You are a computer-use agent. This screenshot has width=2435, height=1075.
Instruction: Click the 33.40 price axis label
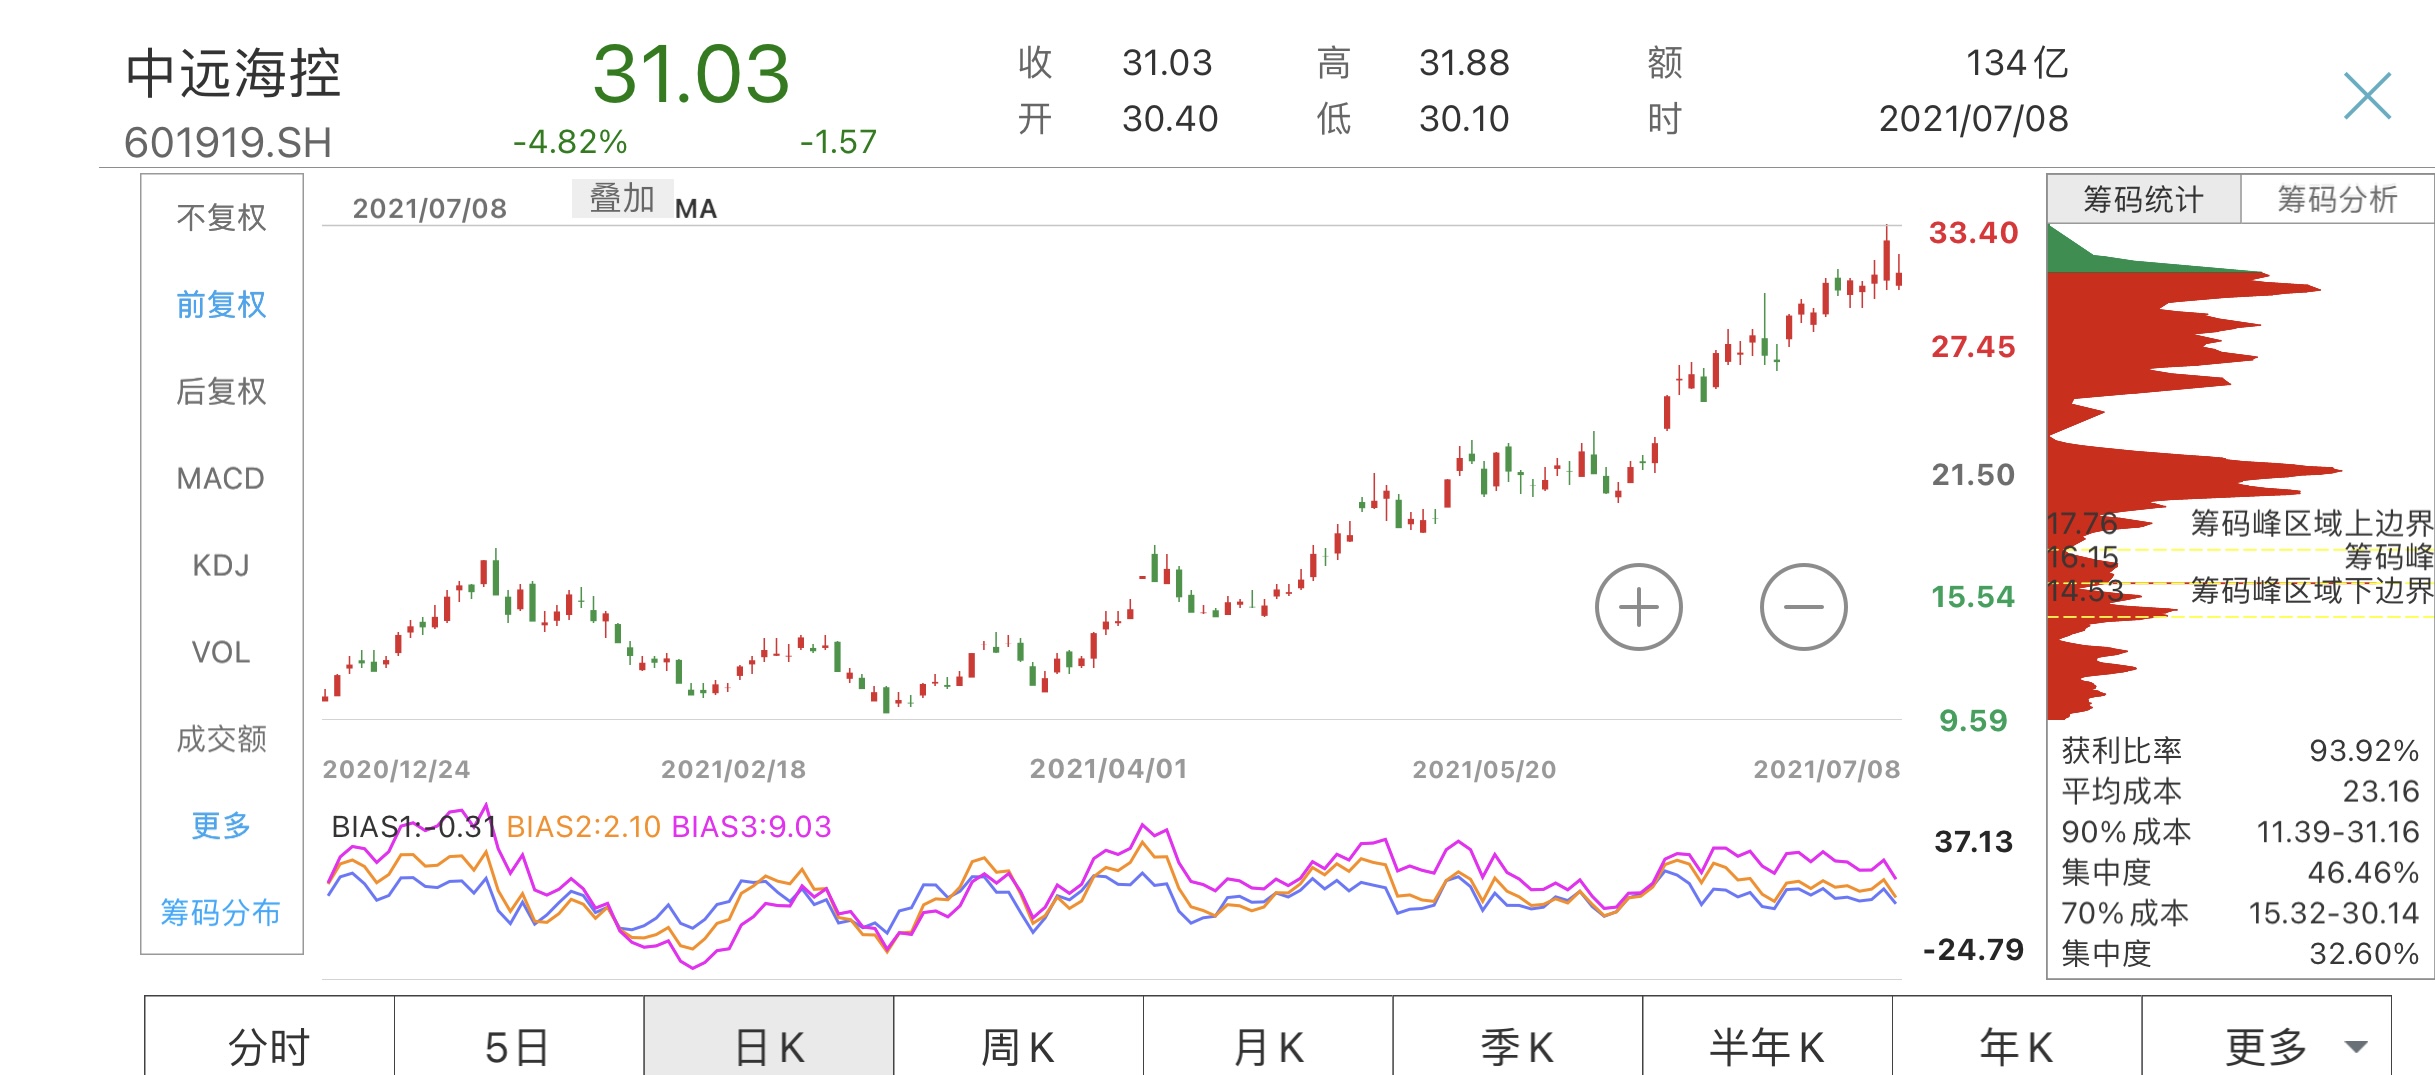click(x=1974, y=233)
